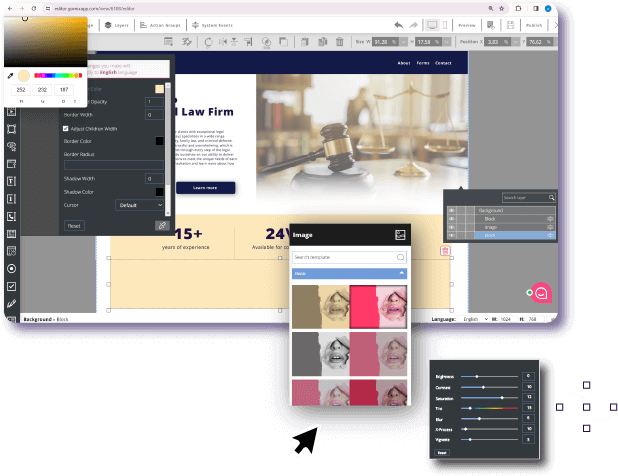618x476 pixels.
Task: Click the redo arrow in the top toolbar
Action: [x=412, y=24]
